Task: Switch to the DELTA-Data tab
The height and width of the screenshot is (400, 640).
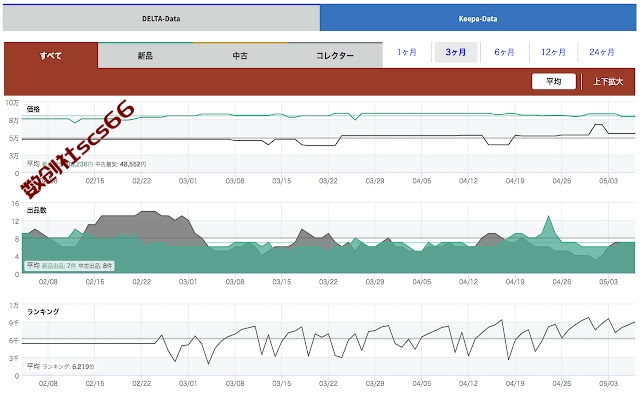Action: [161, 18]
